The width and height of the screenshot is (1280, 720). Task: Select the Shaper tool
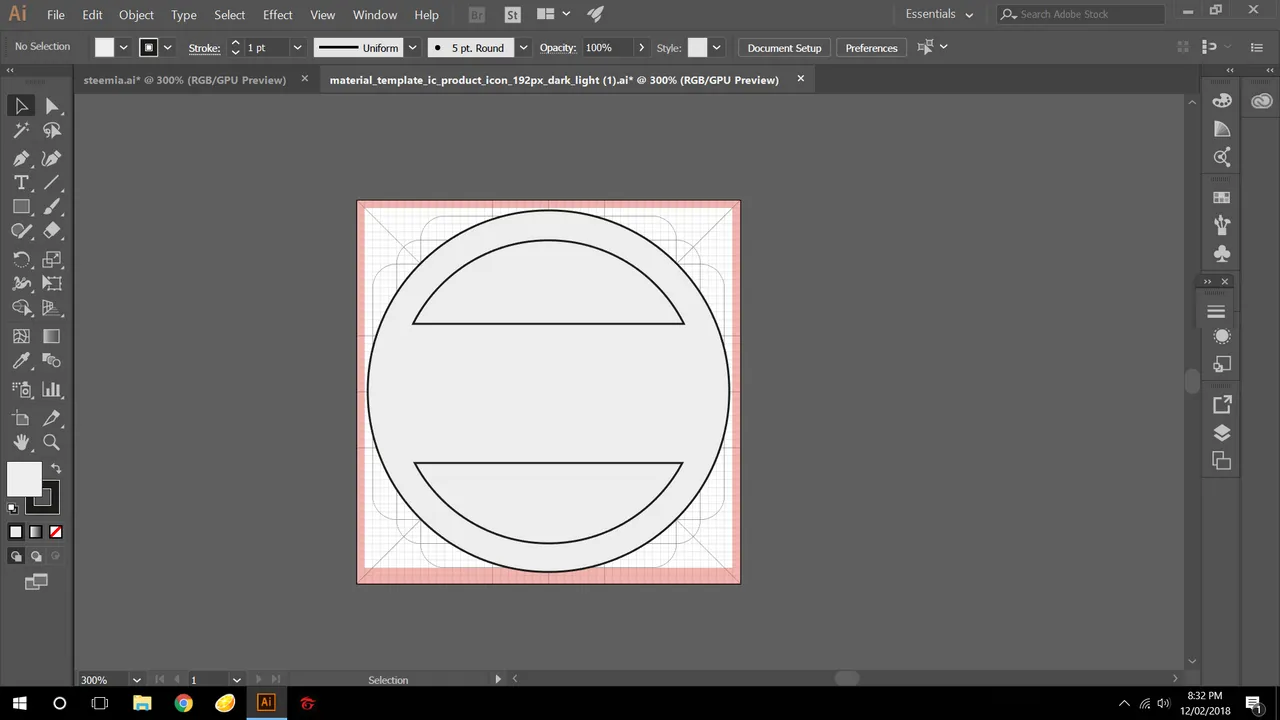point(21,231)
